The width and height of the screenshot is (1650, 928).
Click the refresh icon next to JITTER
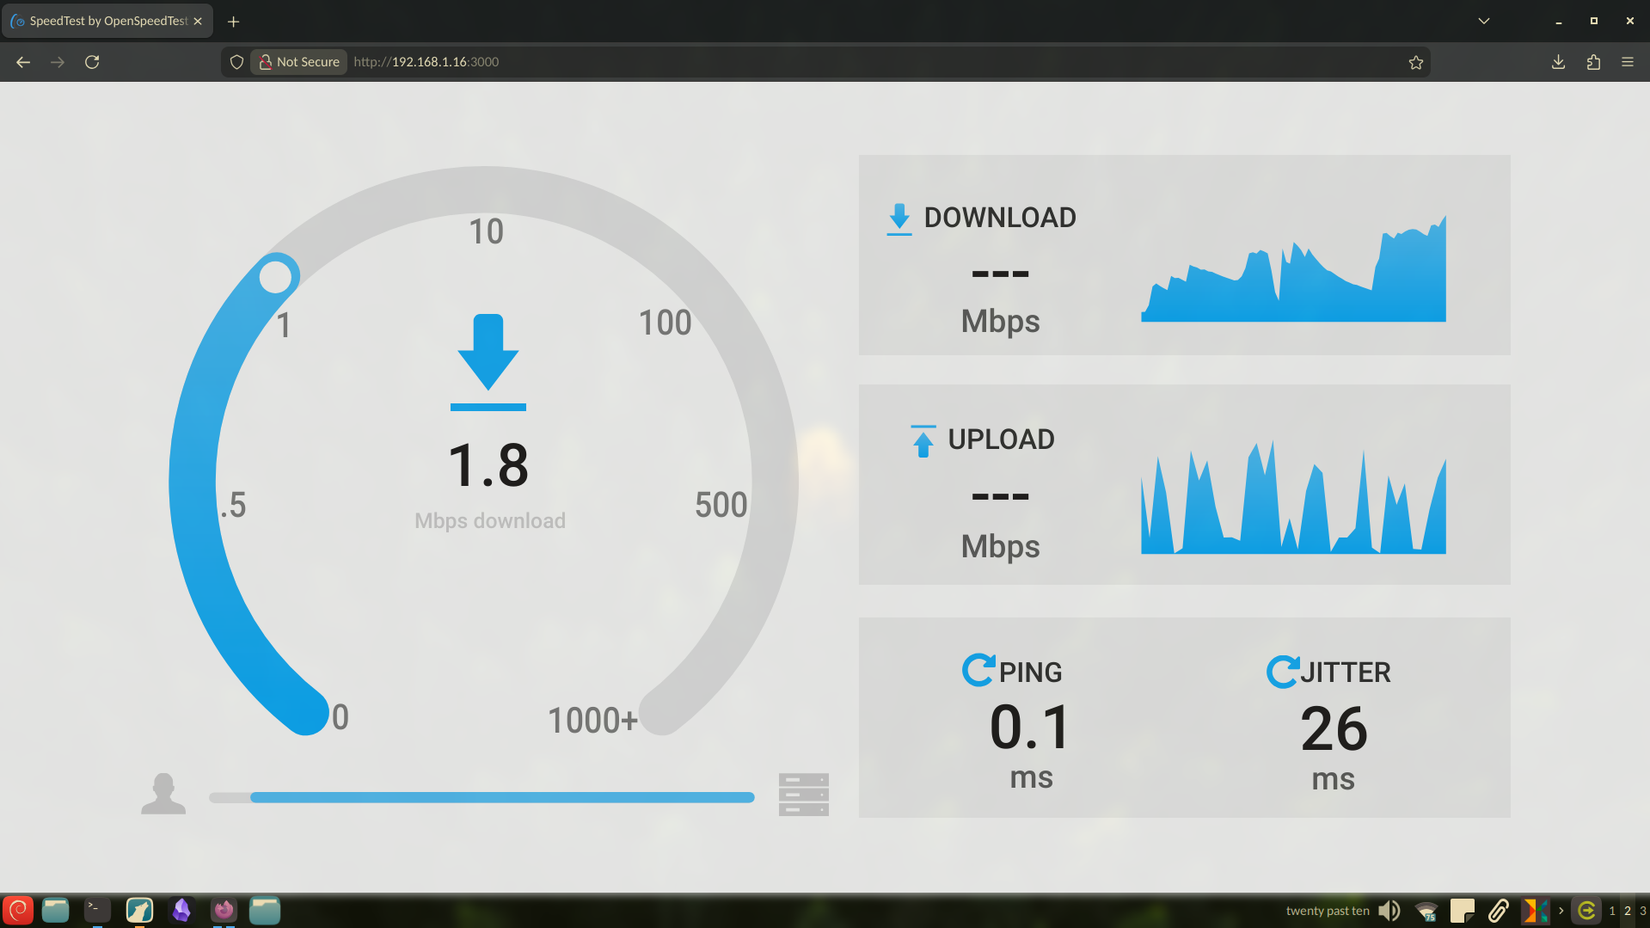[1282, 671]
